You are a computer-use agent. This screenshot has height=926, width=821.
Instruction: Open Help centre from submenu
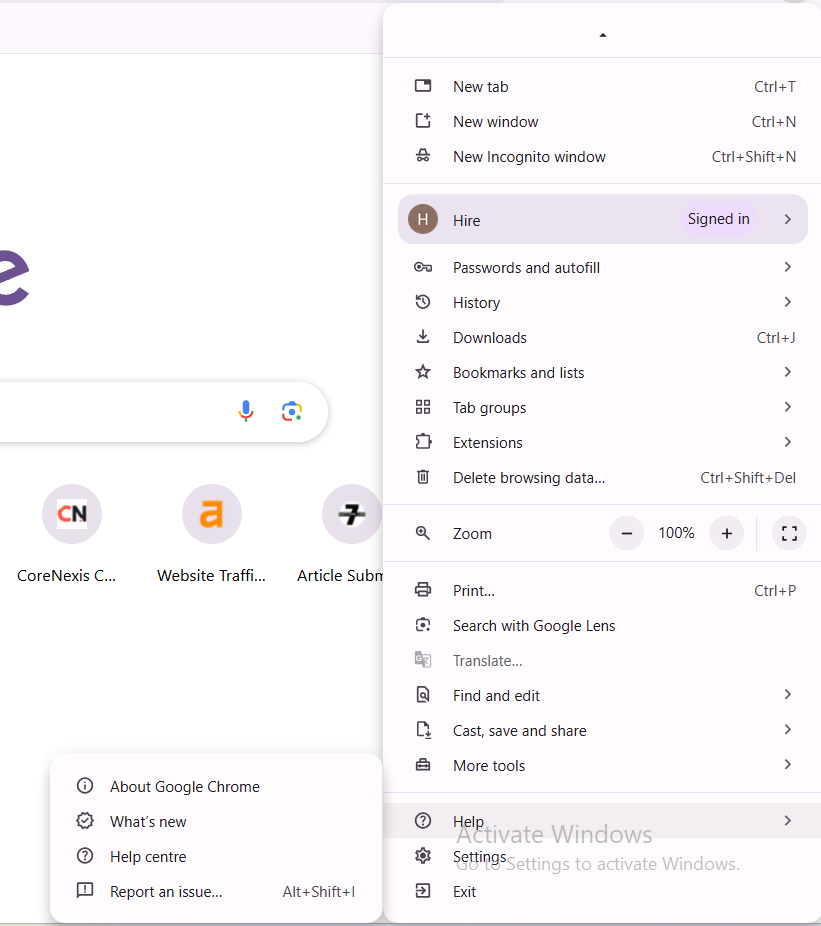[x=216, y=856]
